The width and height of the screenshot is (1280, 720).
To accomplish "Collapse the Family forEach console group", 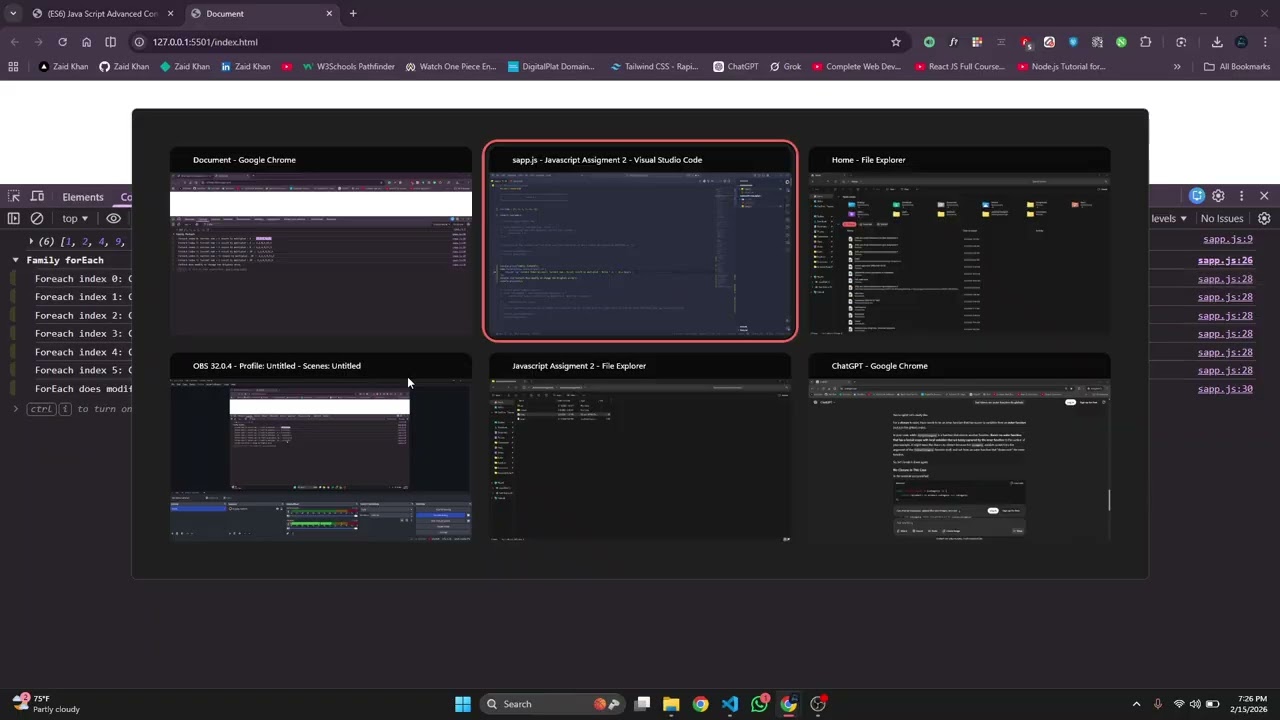I will pyautogui.click(x=15, y=260).
